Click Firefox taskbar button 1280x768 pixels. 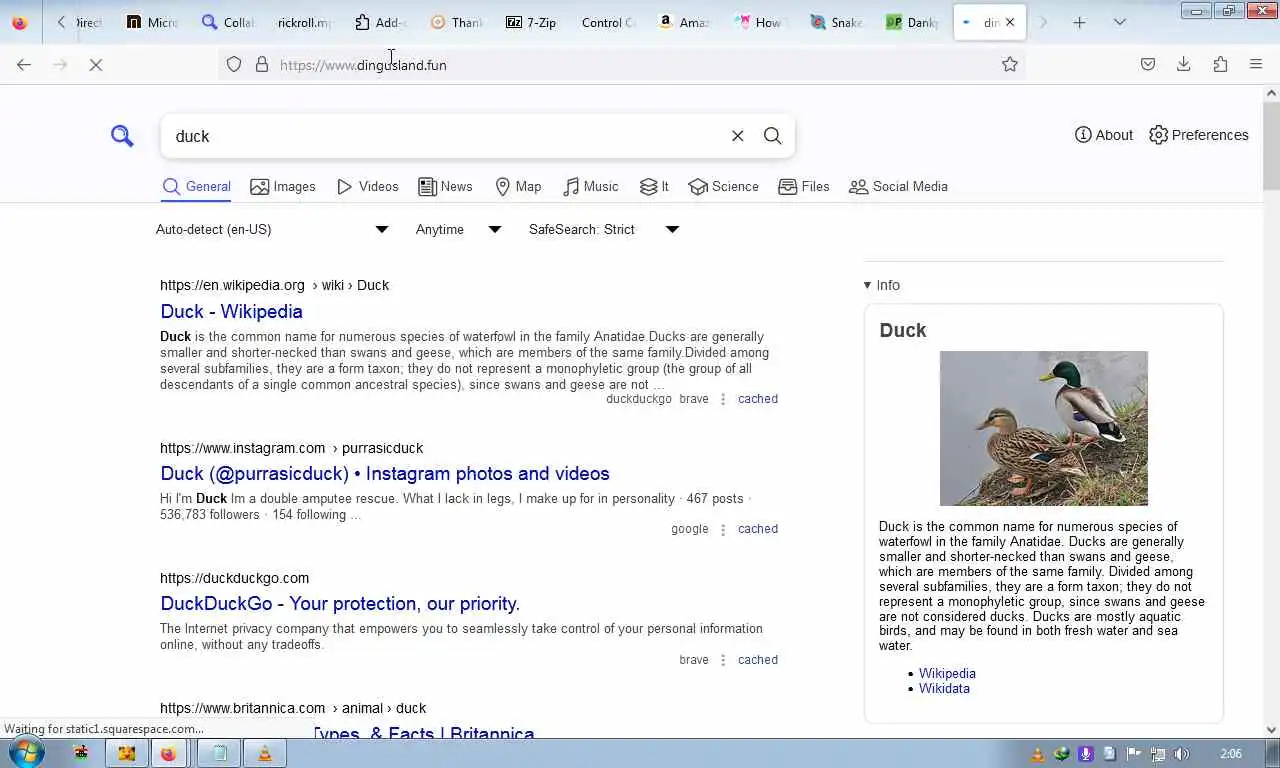168,754
